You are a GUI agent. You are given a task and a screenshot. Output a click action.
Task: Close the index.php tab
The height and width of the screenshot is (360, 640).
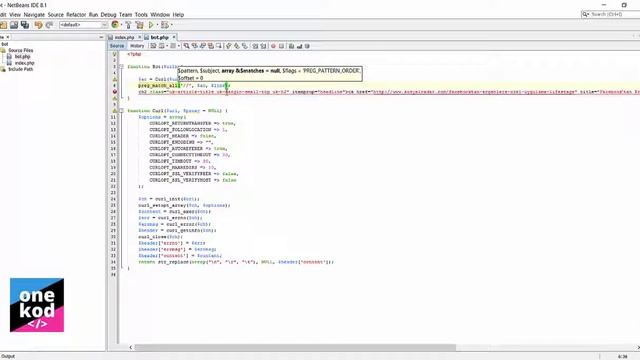tap(139, 37)
